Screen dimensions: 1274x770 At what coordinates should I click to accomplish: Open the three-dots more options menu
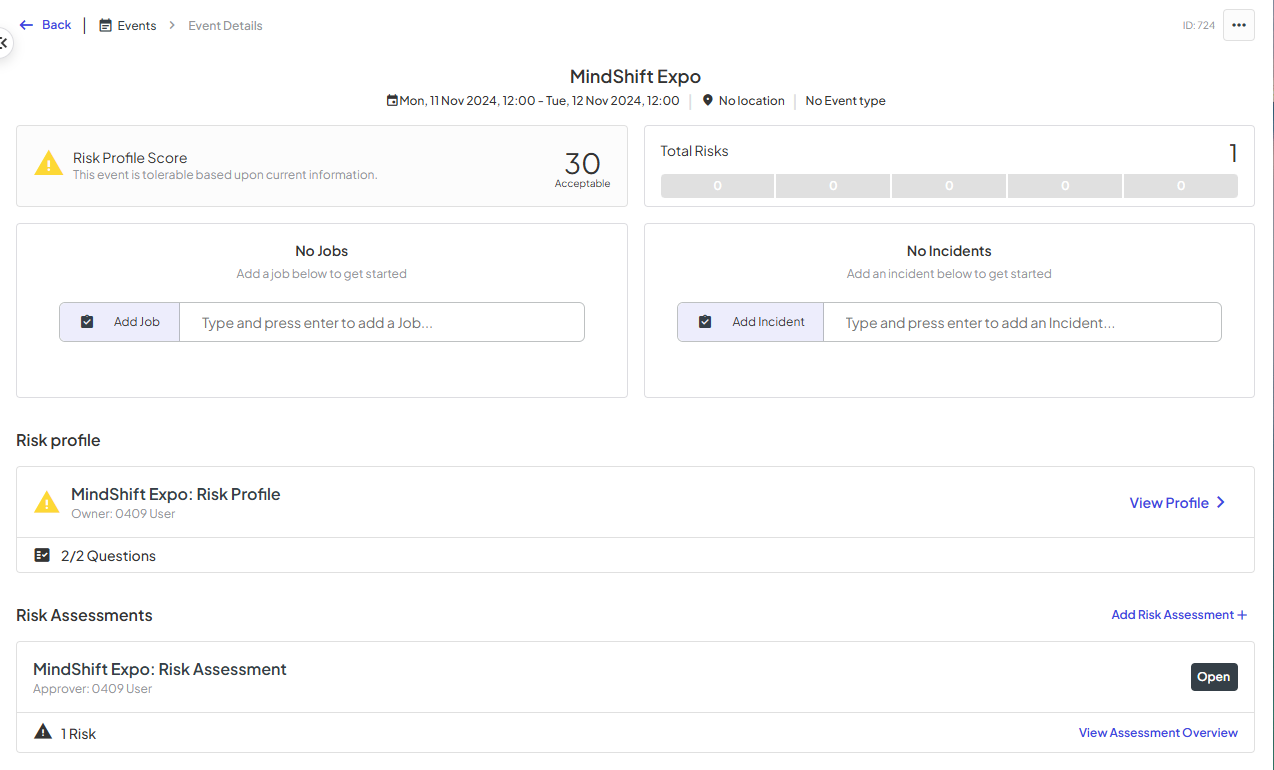tap(1239, 25)
